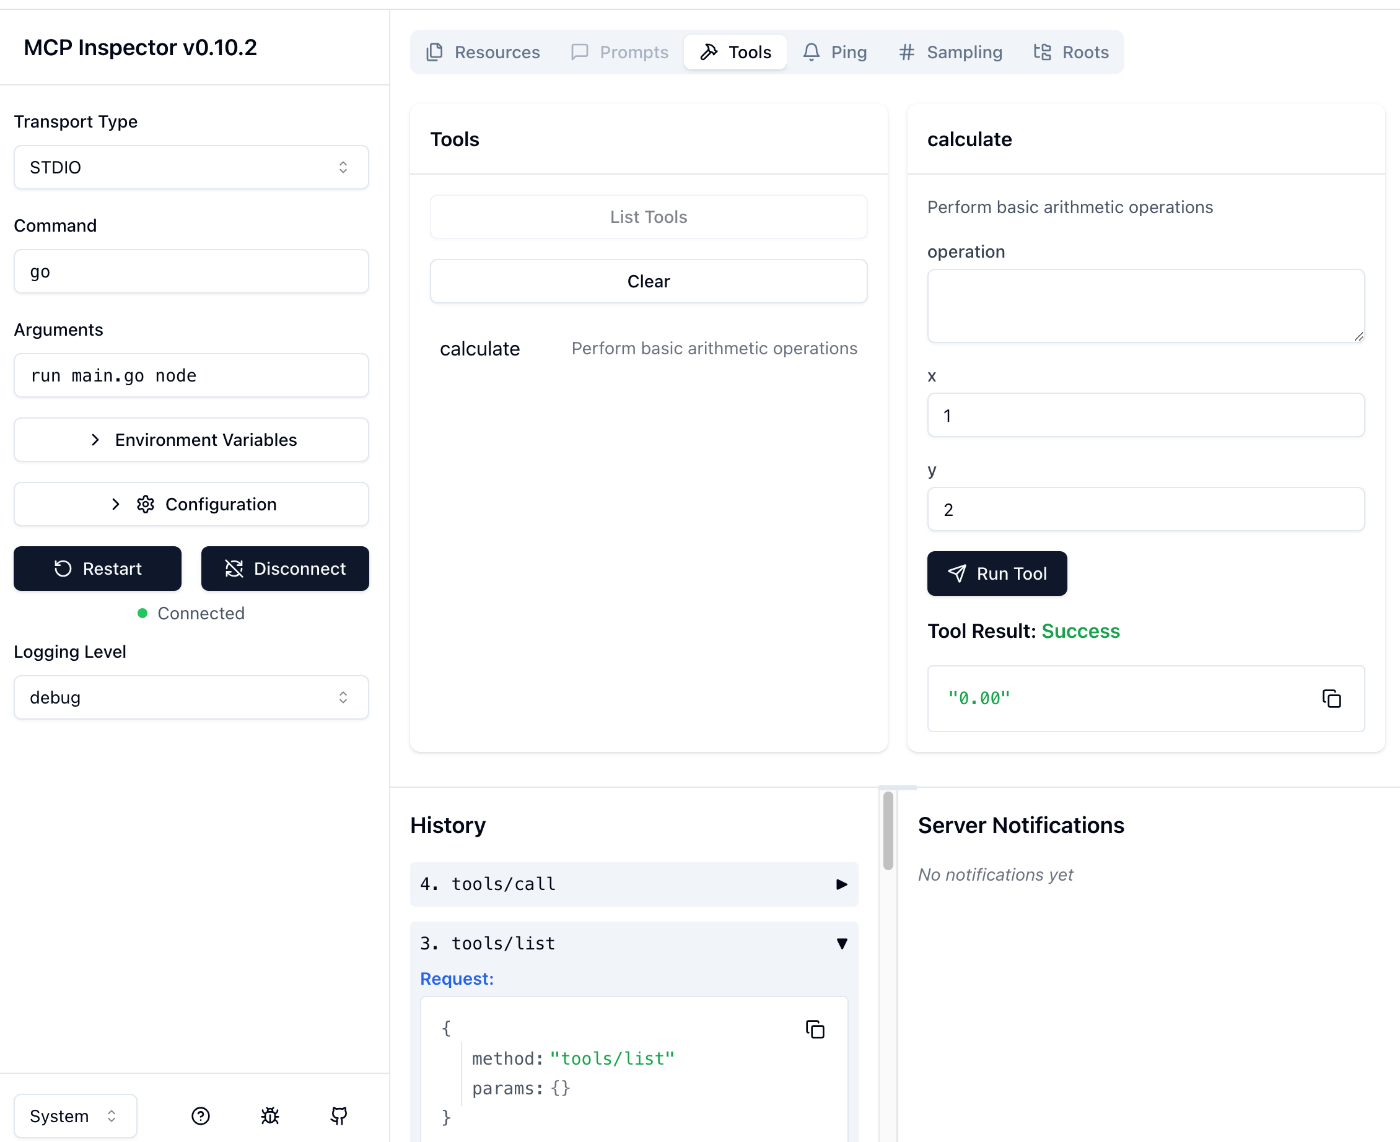Open the System theme dropdown
Viewport: 1400px width, 1142px height.
tap(75, 1116)
